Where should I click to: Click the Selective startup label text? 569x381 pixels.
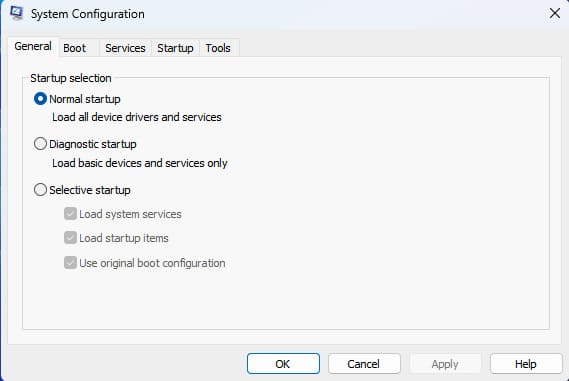(x=90, y=190)
